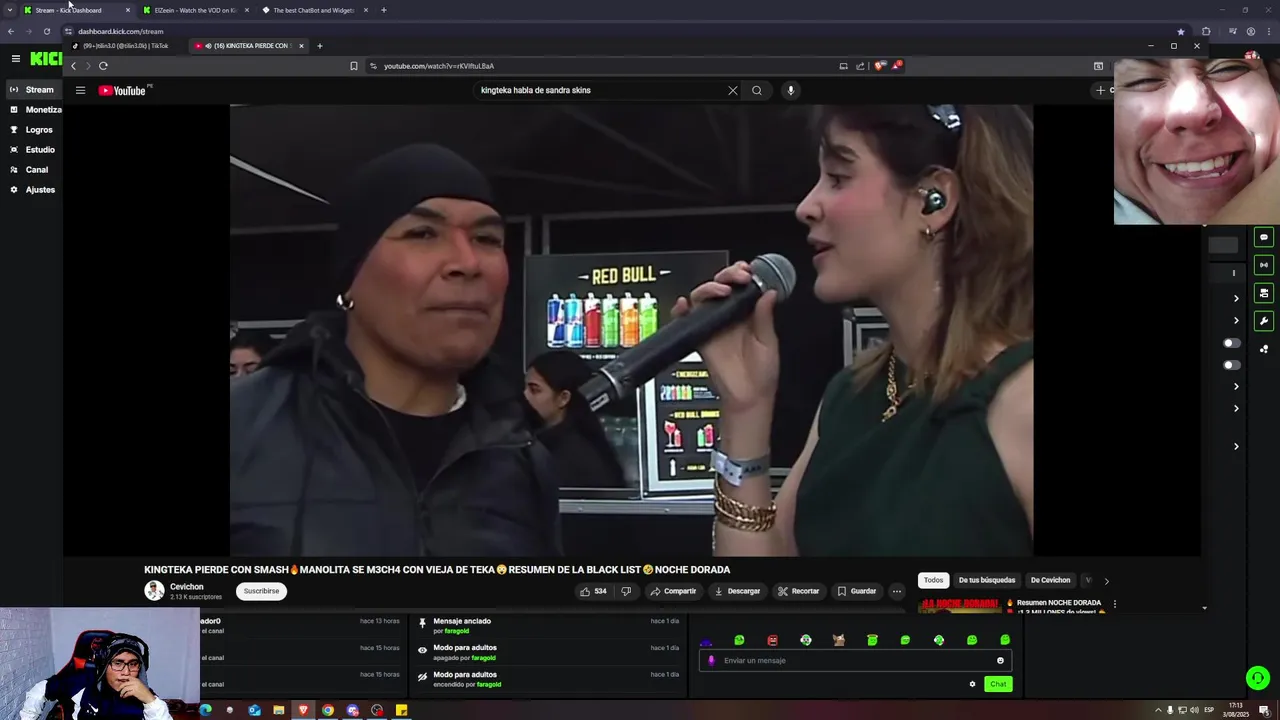Click the Recortar button

click(x=799, y=591)
